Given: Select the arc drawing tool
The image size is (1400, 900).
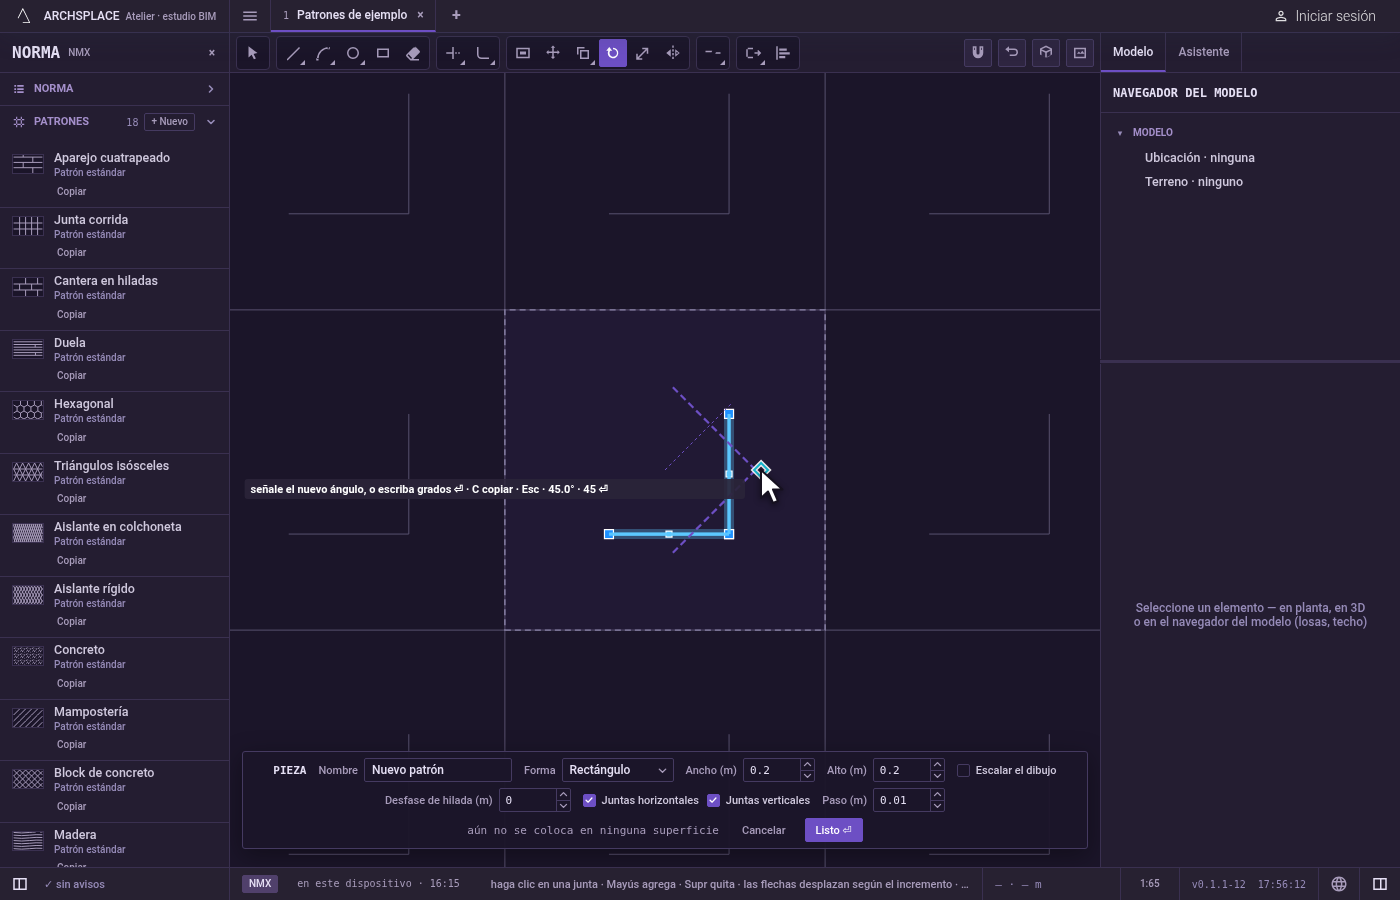Looking at the screenshot, I should 323,53.
